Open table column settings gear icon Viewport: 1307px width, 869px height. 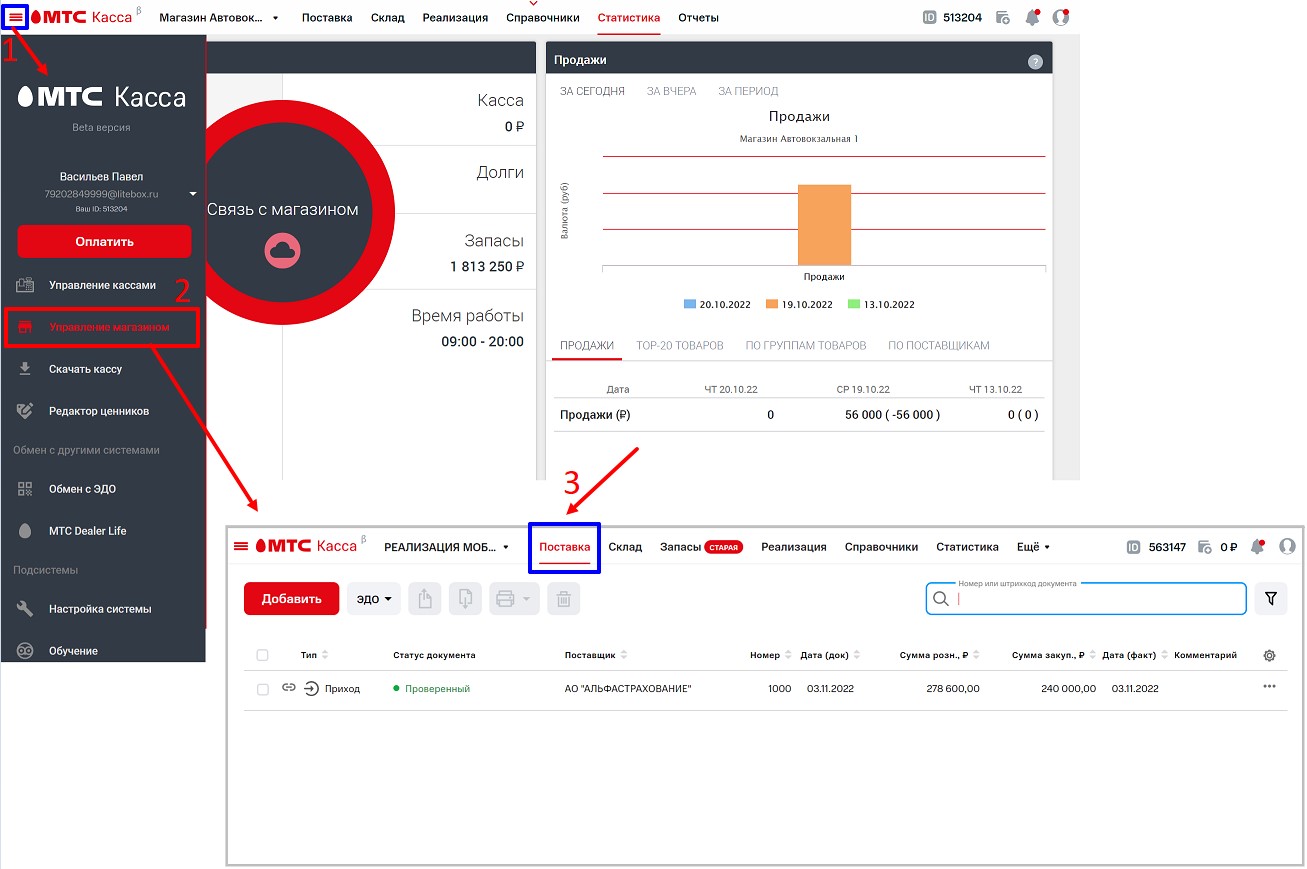pos(1269,656)
